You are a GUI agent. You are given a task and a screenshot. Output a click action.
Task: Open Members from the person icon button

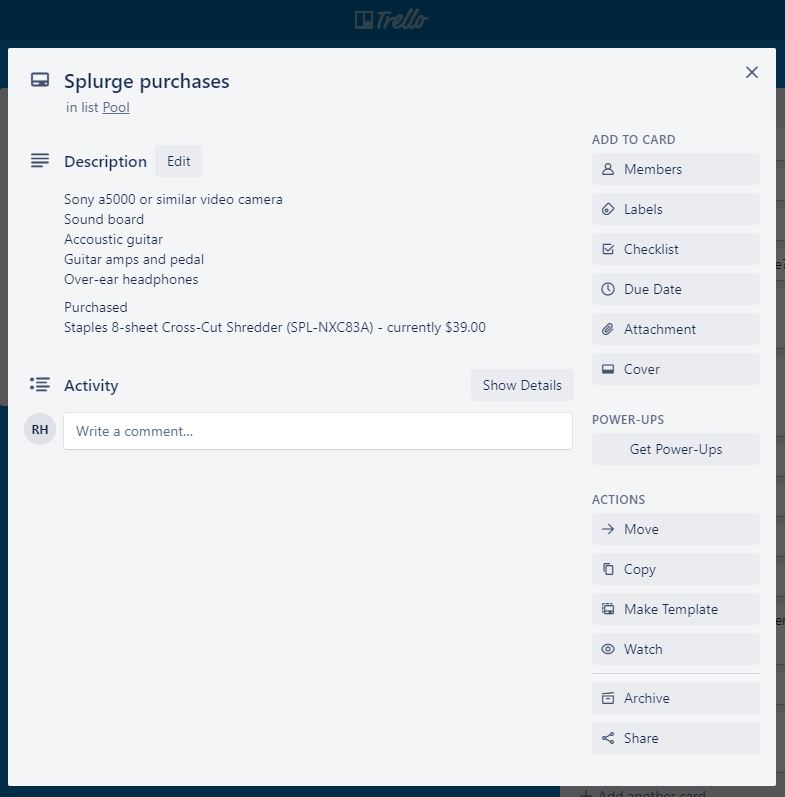(x=675, y=169)
